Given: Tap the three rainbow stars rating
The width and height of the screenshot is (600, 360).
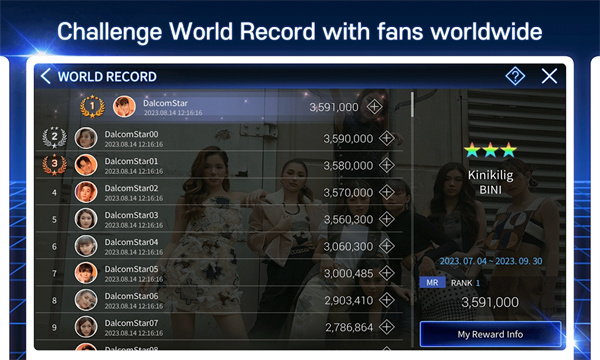Looking at the screenshot, I should (x=490, y=150).
